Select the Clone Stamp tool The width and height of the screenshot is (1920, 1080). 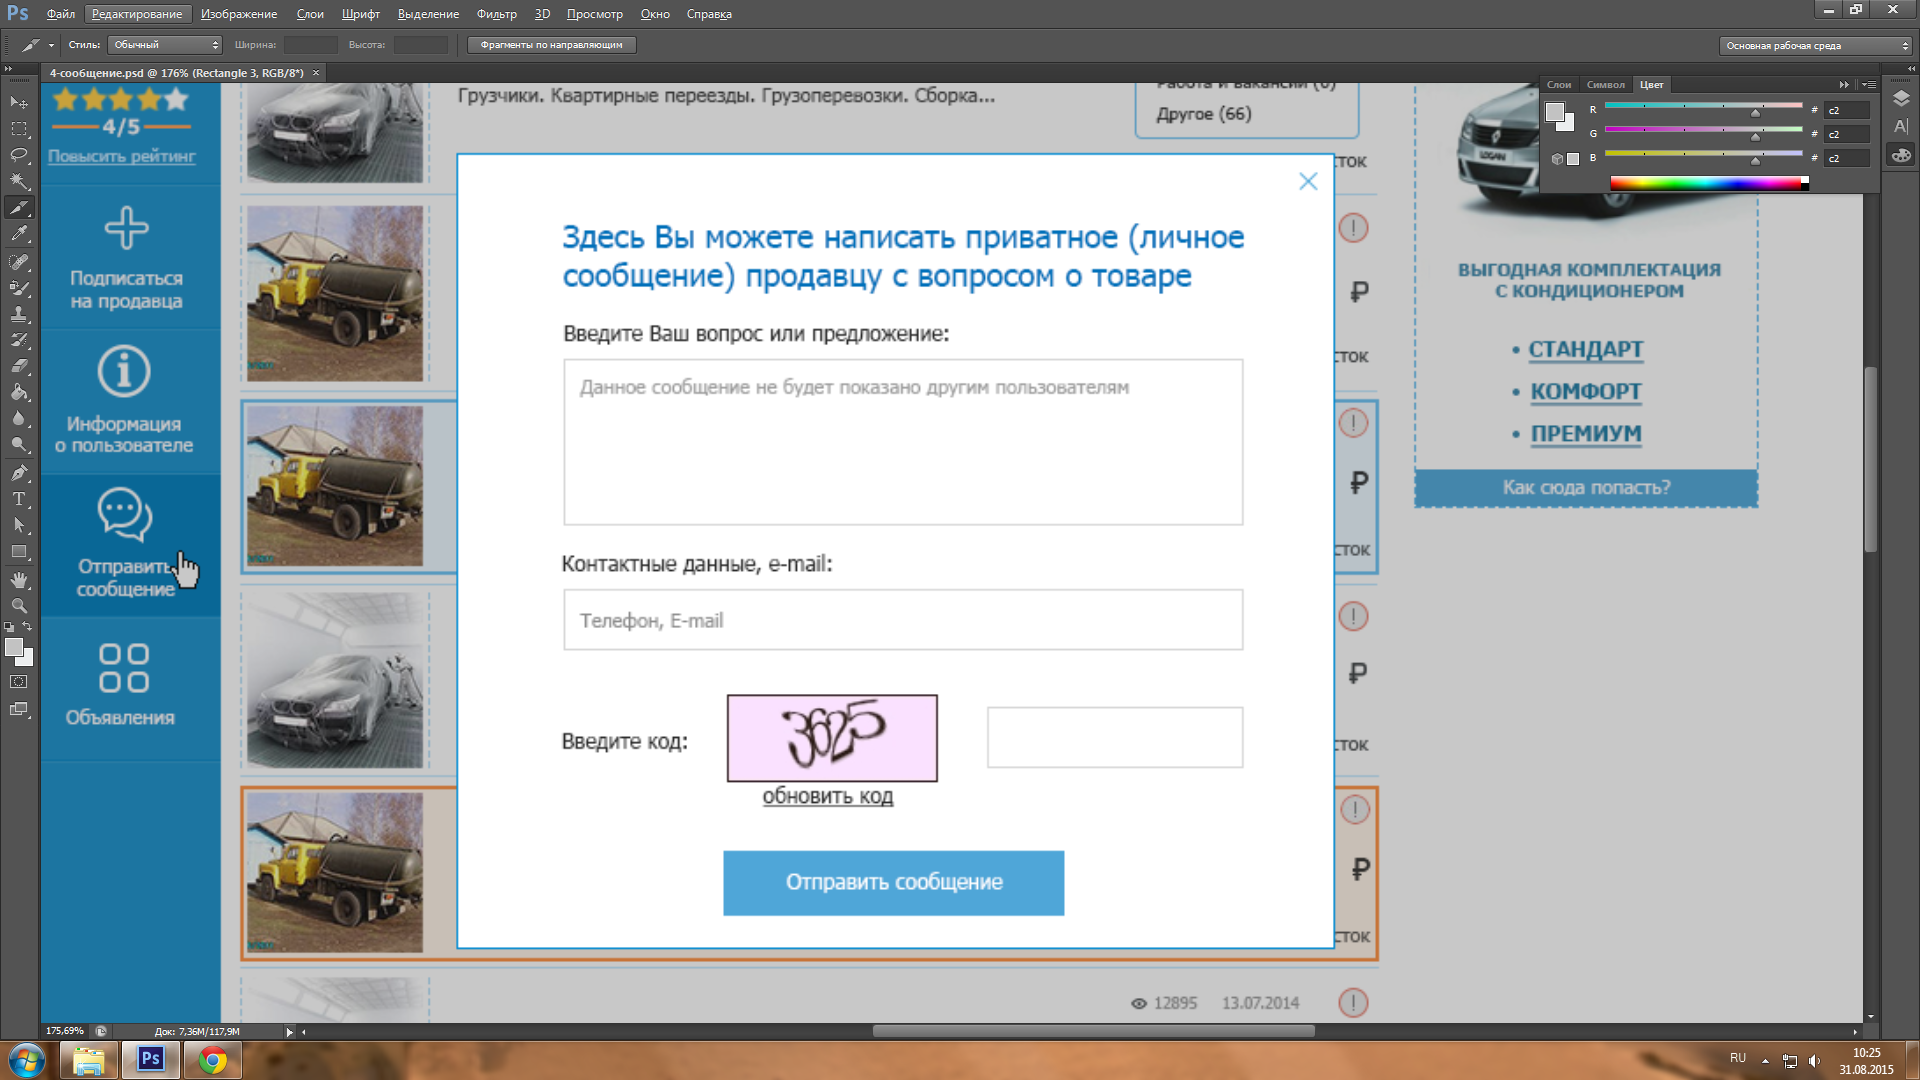(x=19, y=314)
